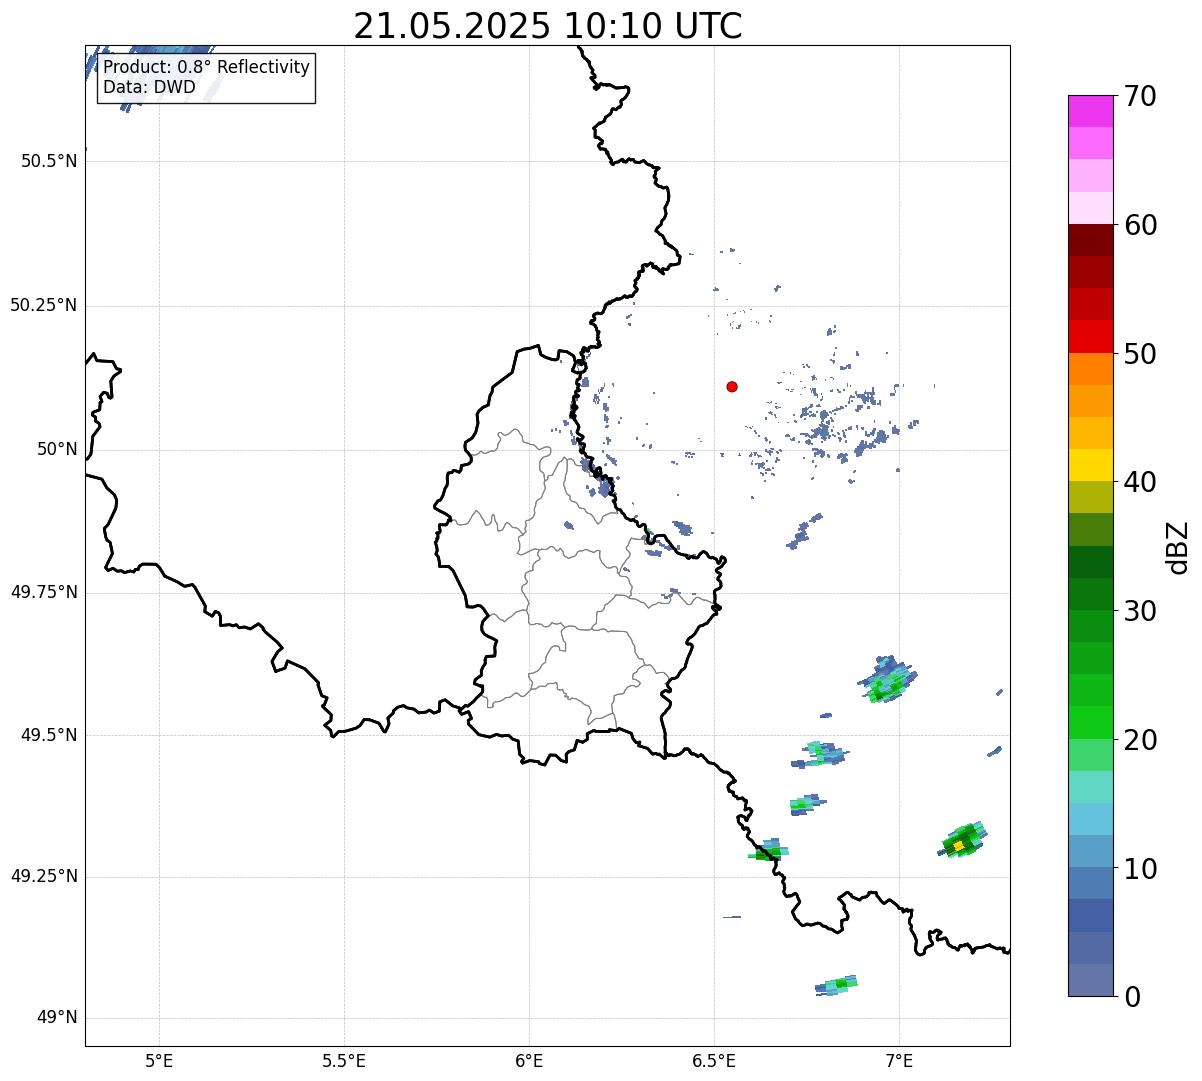This screenshot has height=1081, width=1202.
Task: Click the Data: DWD label
Action: (x=149, y=87)
